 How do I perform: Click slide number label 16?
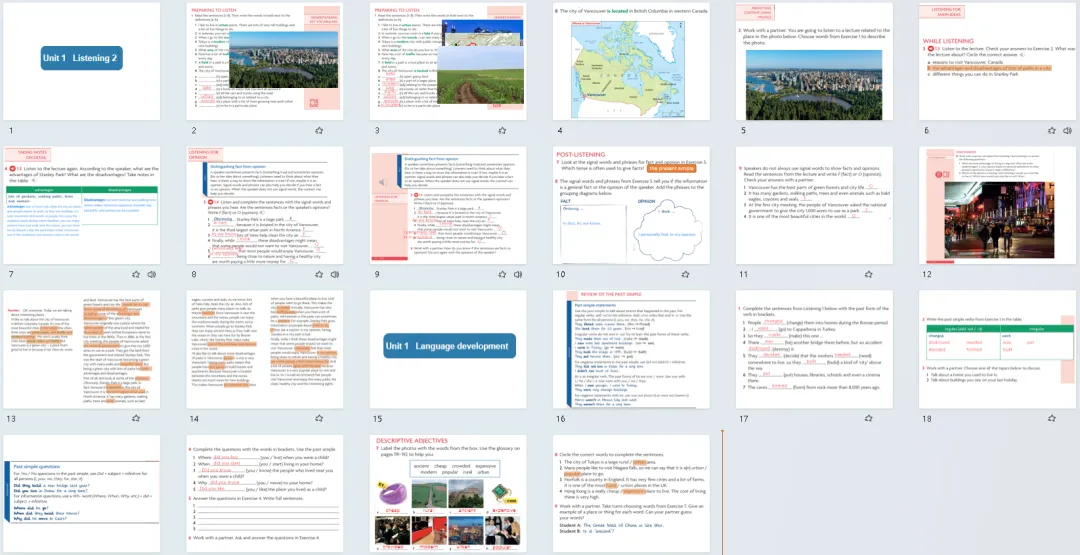[x=561, y=418]
